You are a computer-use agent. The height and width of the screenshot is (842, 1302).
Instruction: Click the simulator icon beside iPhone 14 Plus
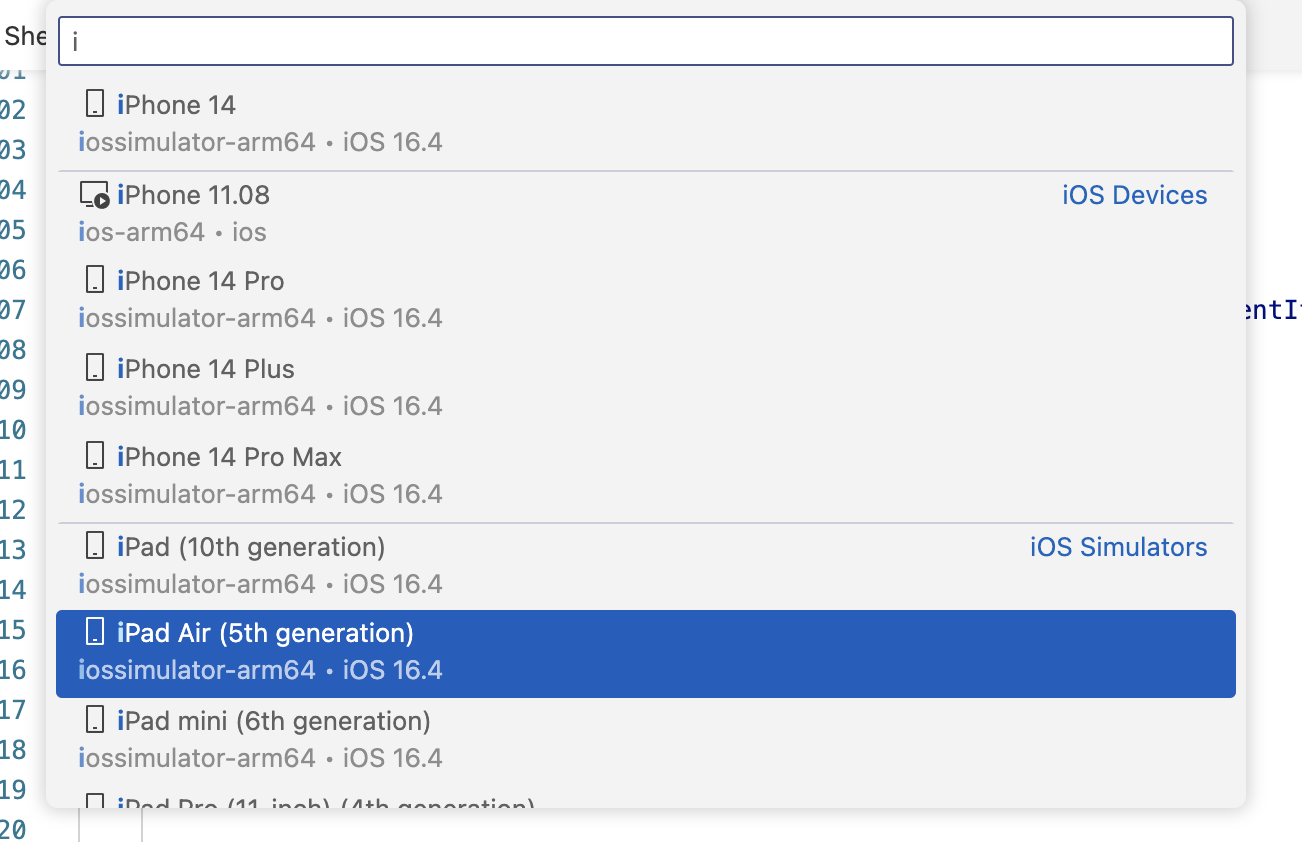coord(95,366)
